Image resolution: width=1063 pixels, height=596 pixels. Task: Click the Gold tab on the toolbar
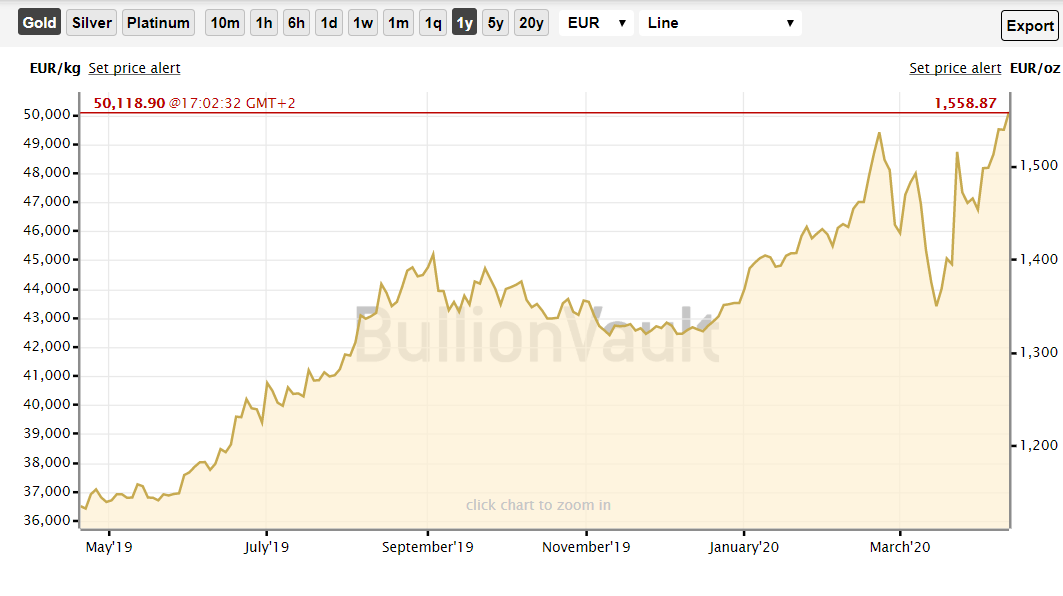(x=38, y=22)
